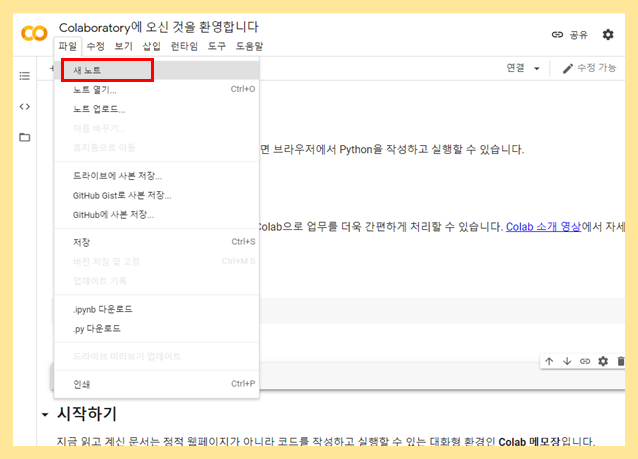Image resolution: width=638 pixels, height=459 pixels.
Task: Select 새 노트 in the file menu
Action: [157, 70]
